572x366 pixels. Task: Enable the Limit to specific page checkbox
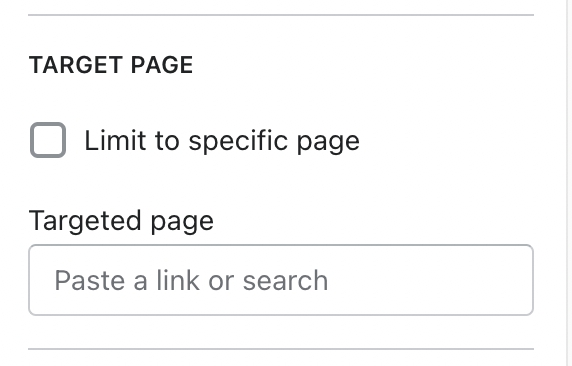(48, 140)
